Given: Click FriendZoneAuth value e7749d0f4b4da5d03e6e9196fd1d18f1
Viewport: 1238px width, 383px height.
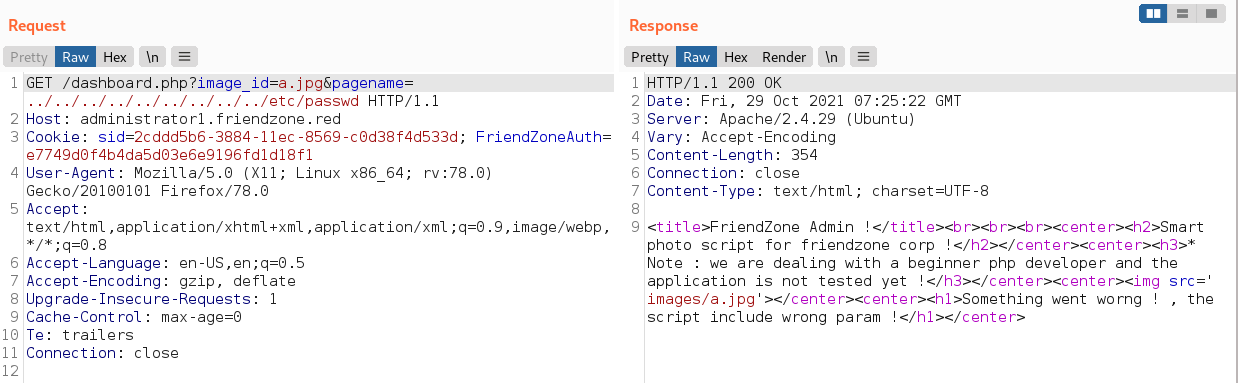Looking at the screenshot, I should pyautogui.click(x=170, y=155).
